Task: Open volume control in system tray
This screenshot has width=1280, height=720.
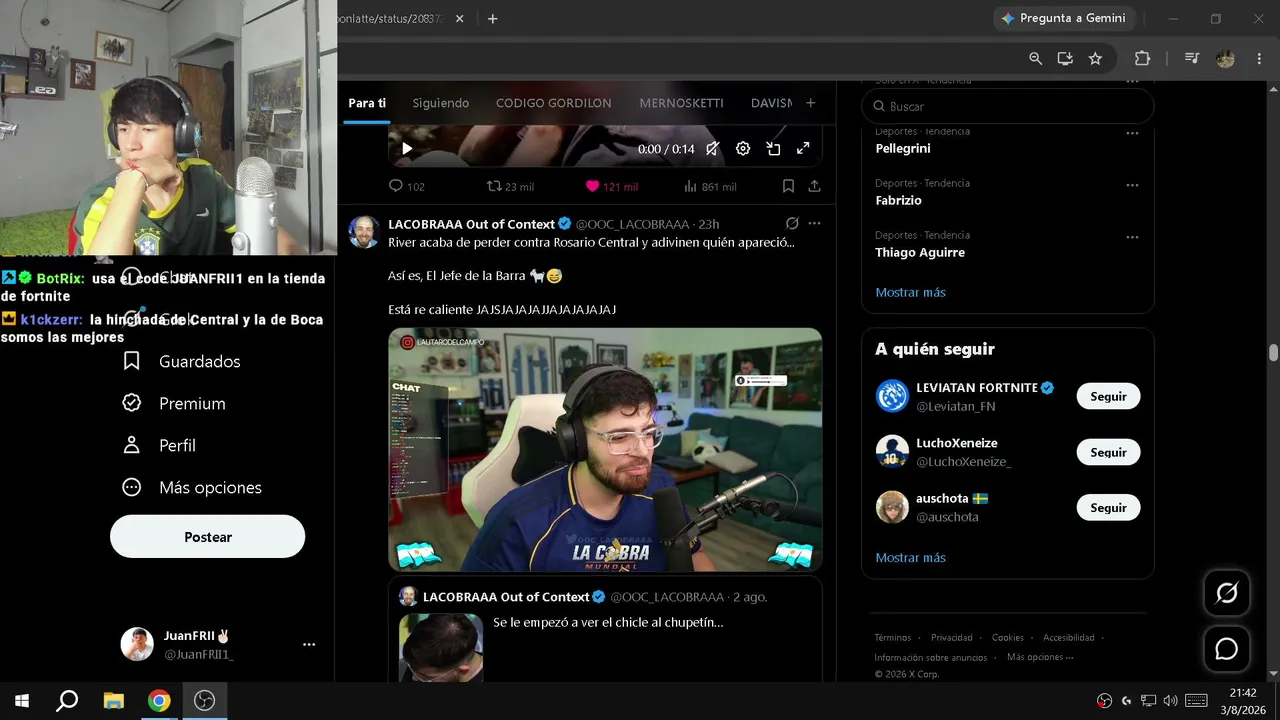Action: [x=1171, y=701]
